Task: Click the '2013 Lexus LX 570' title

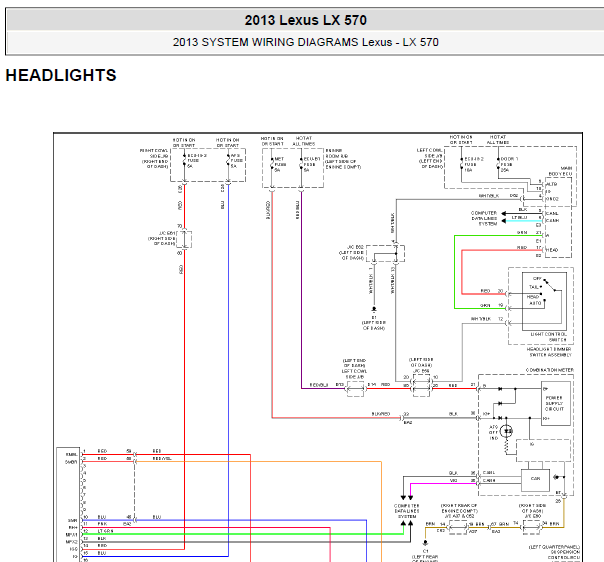Action: [305, 20]
